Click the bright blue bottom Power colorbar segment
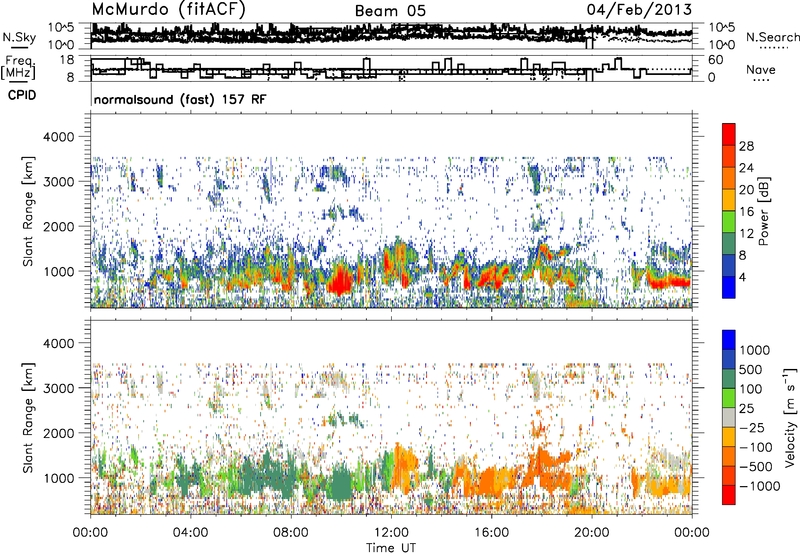 pyautogui.click(x=729, y=288)
